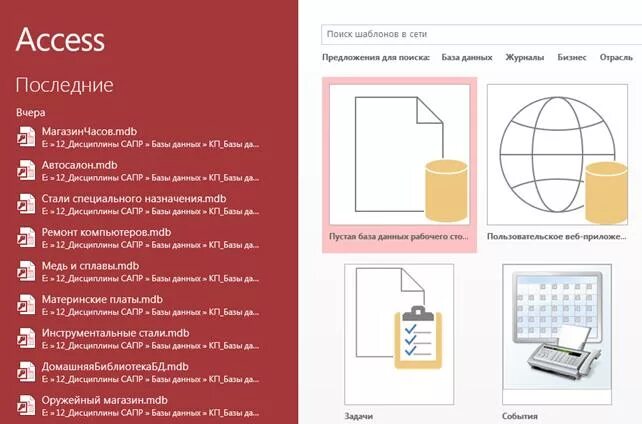This screenshot has height=424, width=642.
Task: Click the file path under Оружейный магазин.mdb
Action: [150, 413]
